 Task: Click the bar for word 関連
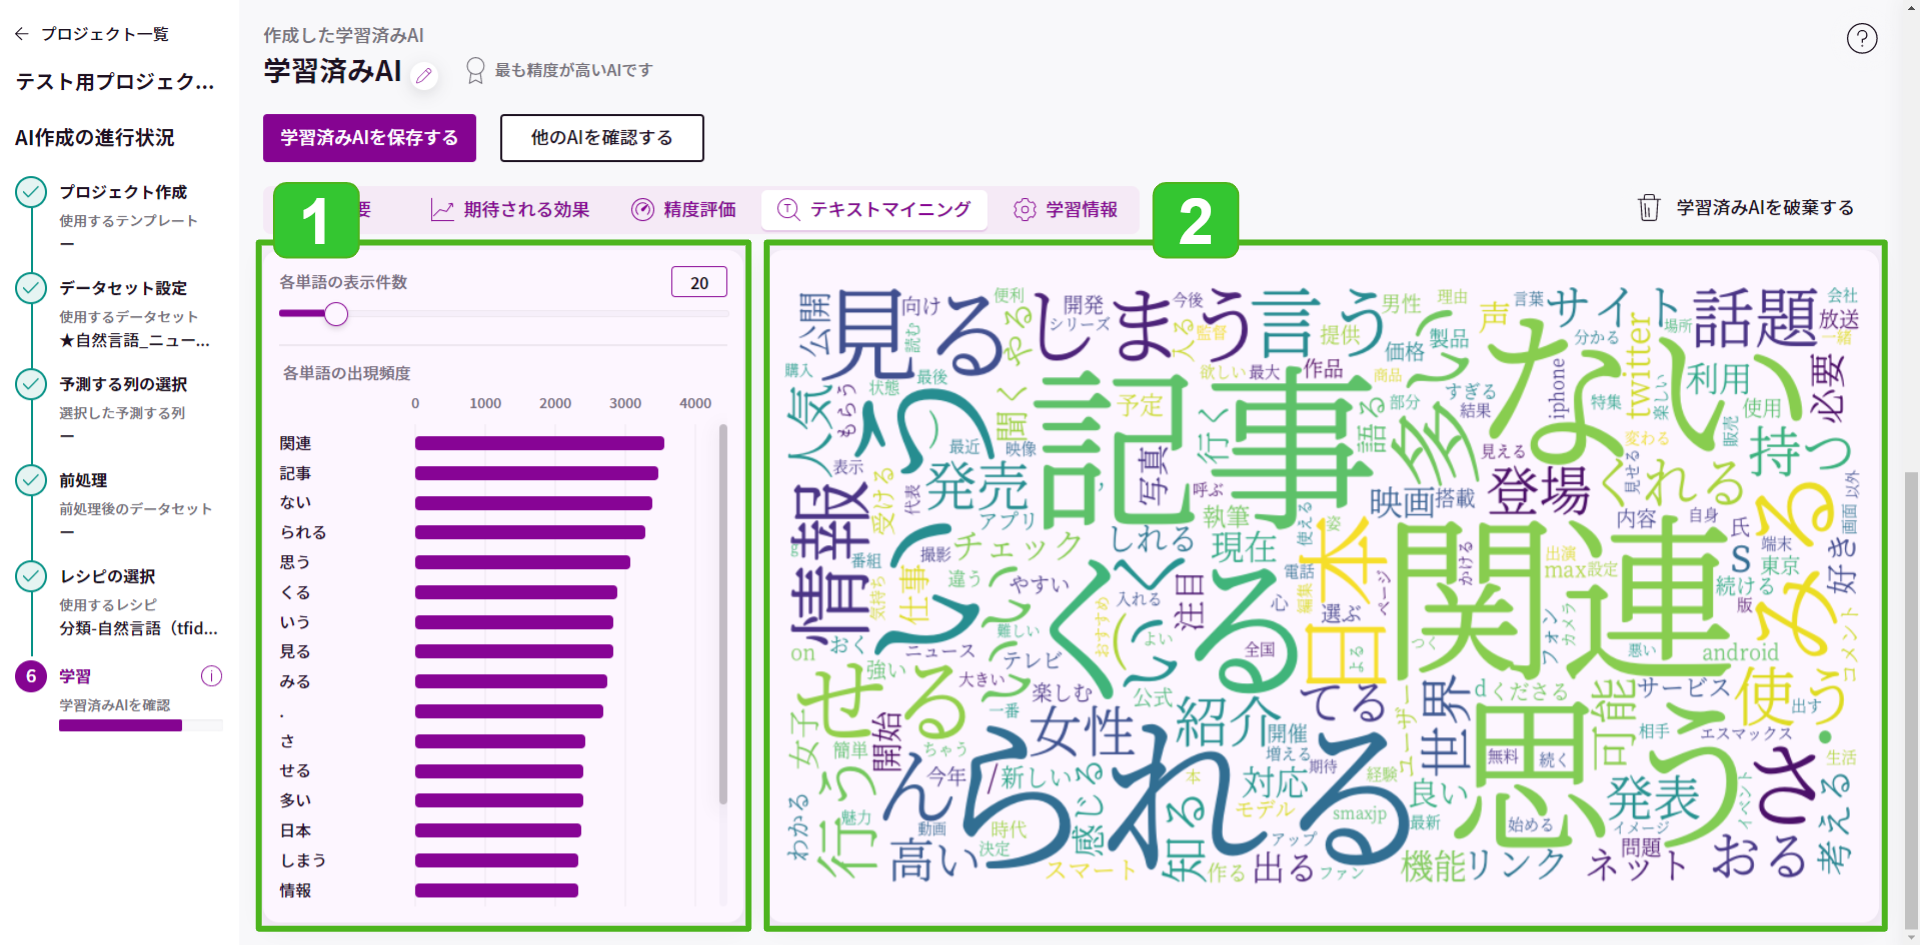[x=540, y=443]
